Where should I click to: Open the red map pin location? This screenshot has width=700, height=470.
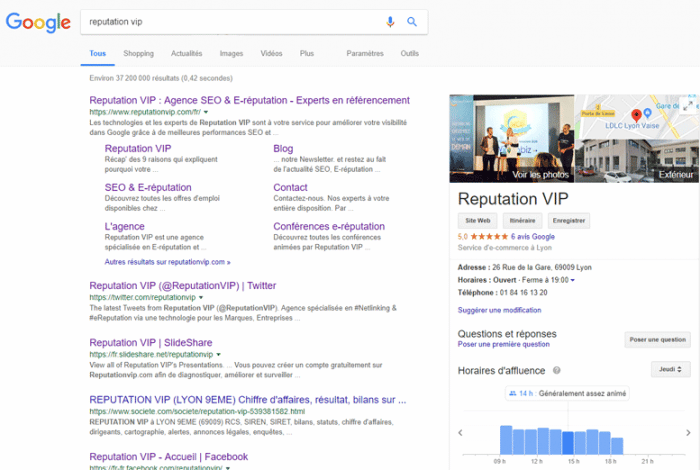tap(636, 115)
